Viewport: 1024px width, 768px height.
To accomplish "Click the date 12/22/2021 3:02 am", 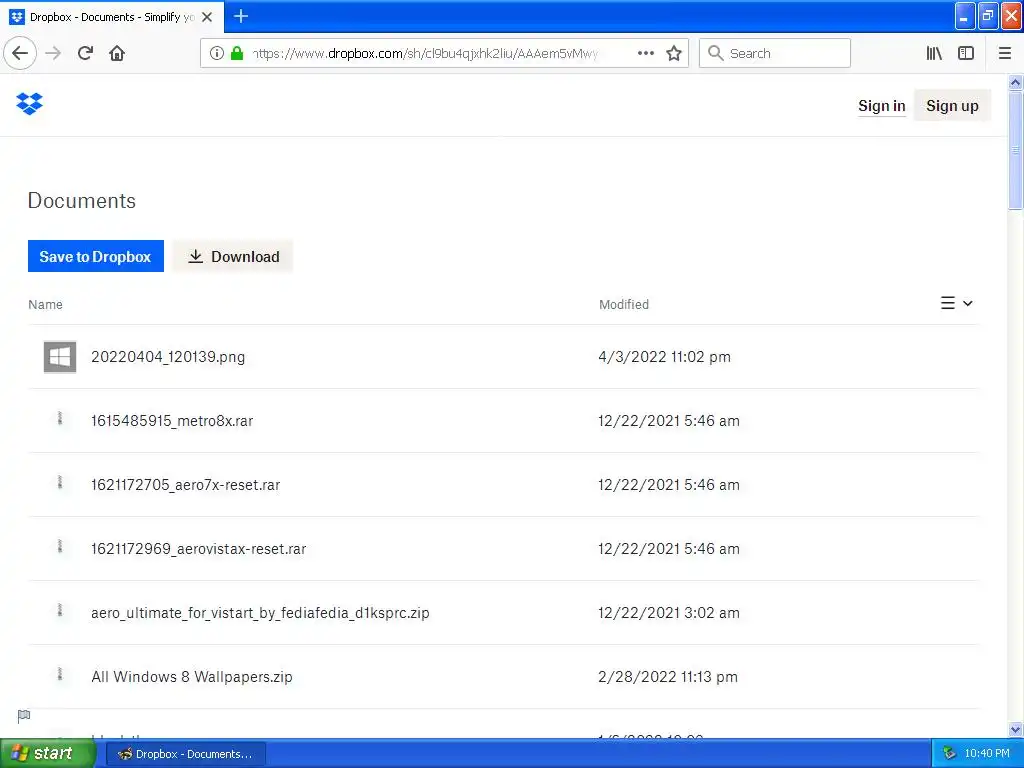I will [x=669, y=613].
